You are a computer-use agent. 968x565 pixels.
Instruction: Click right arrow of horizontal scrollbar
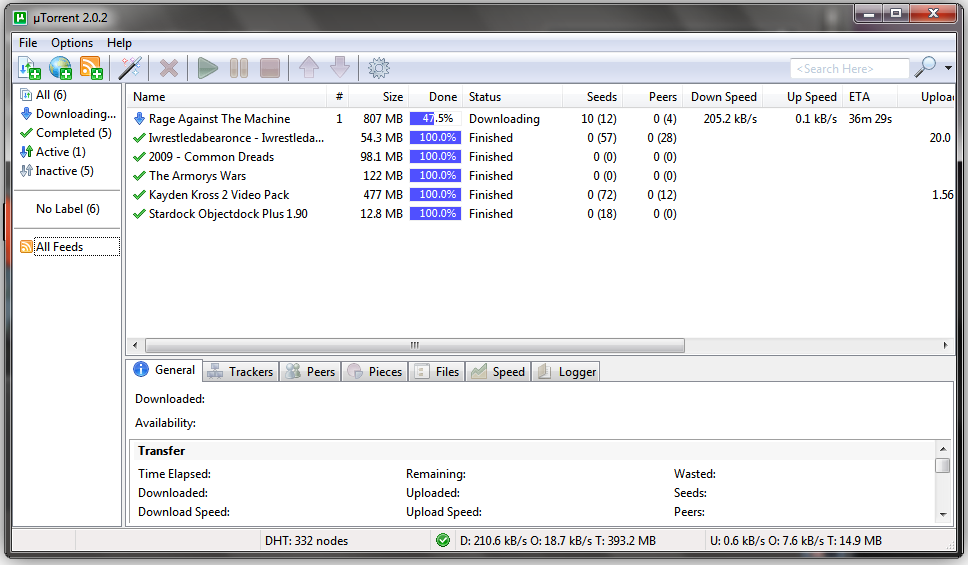point(945,345)
